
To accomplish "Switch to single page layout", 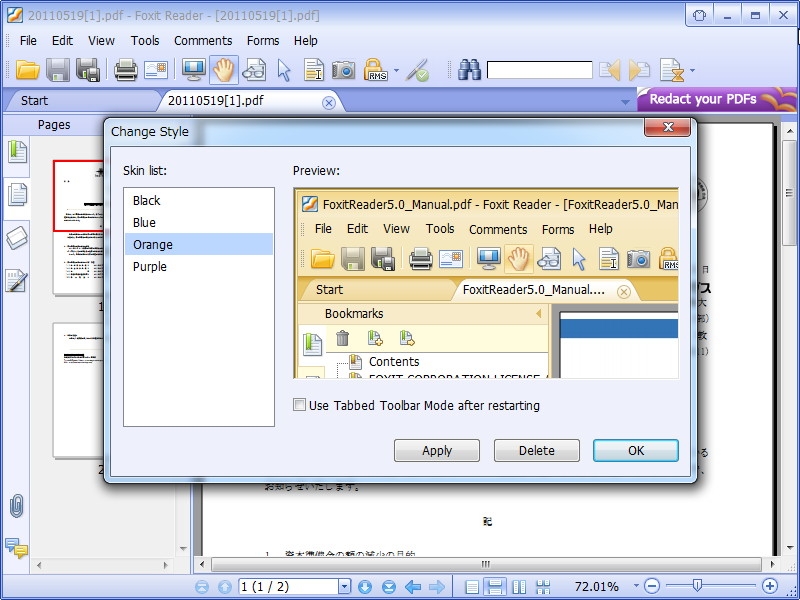I will (x=472, y=587).
